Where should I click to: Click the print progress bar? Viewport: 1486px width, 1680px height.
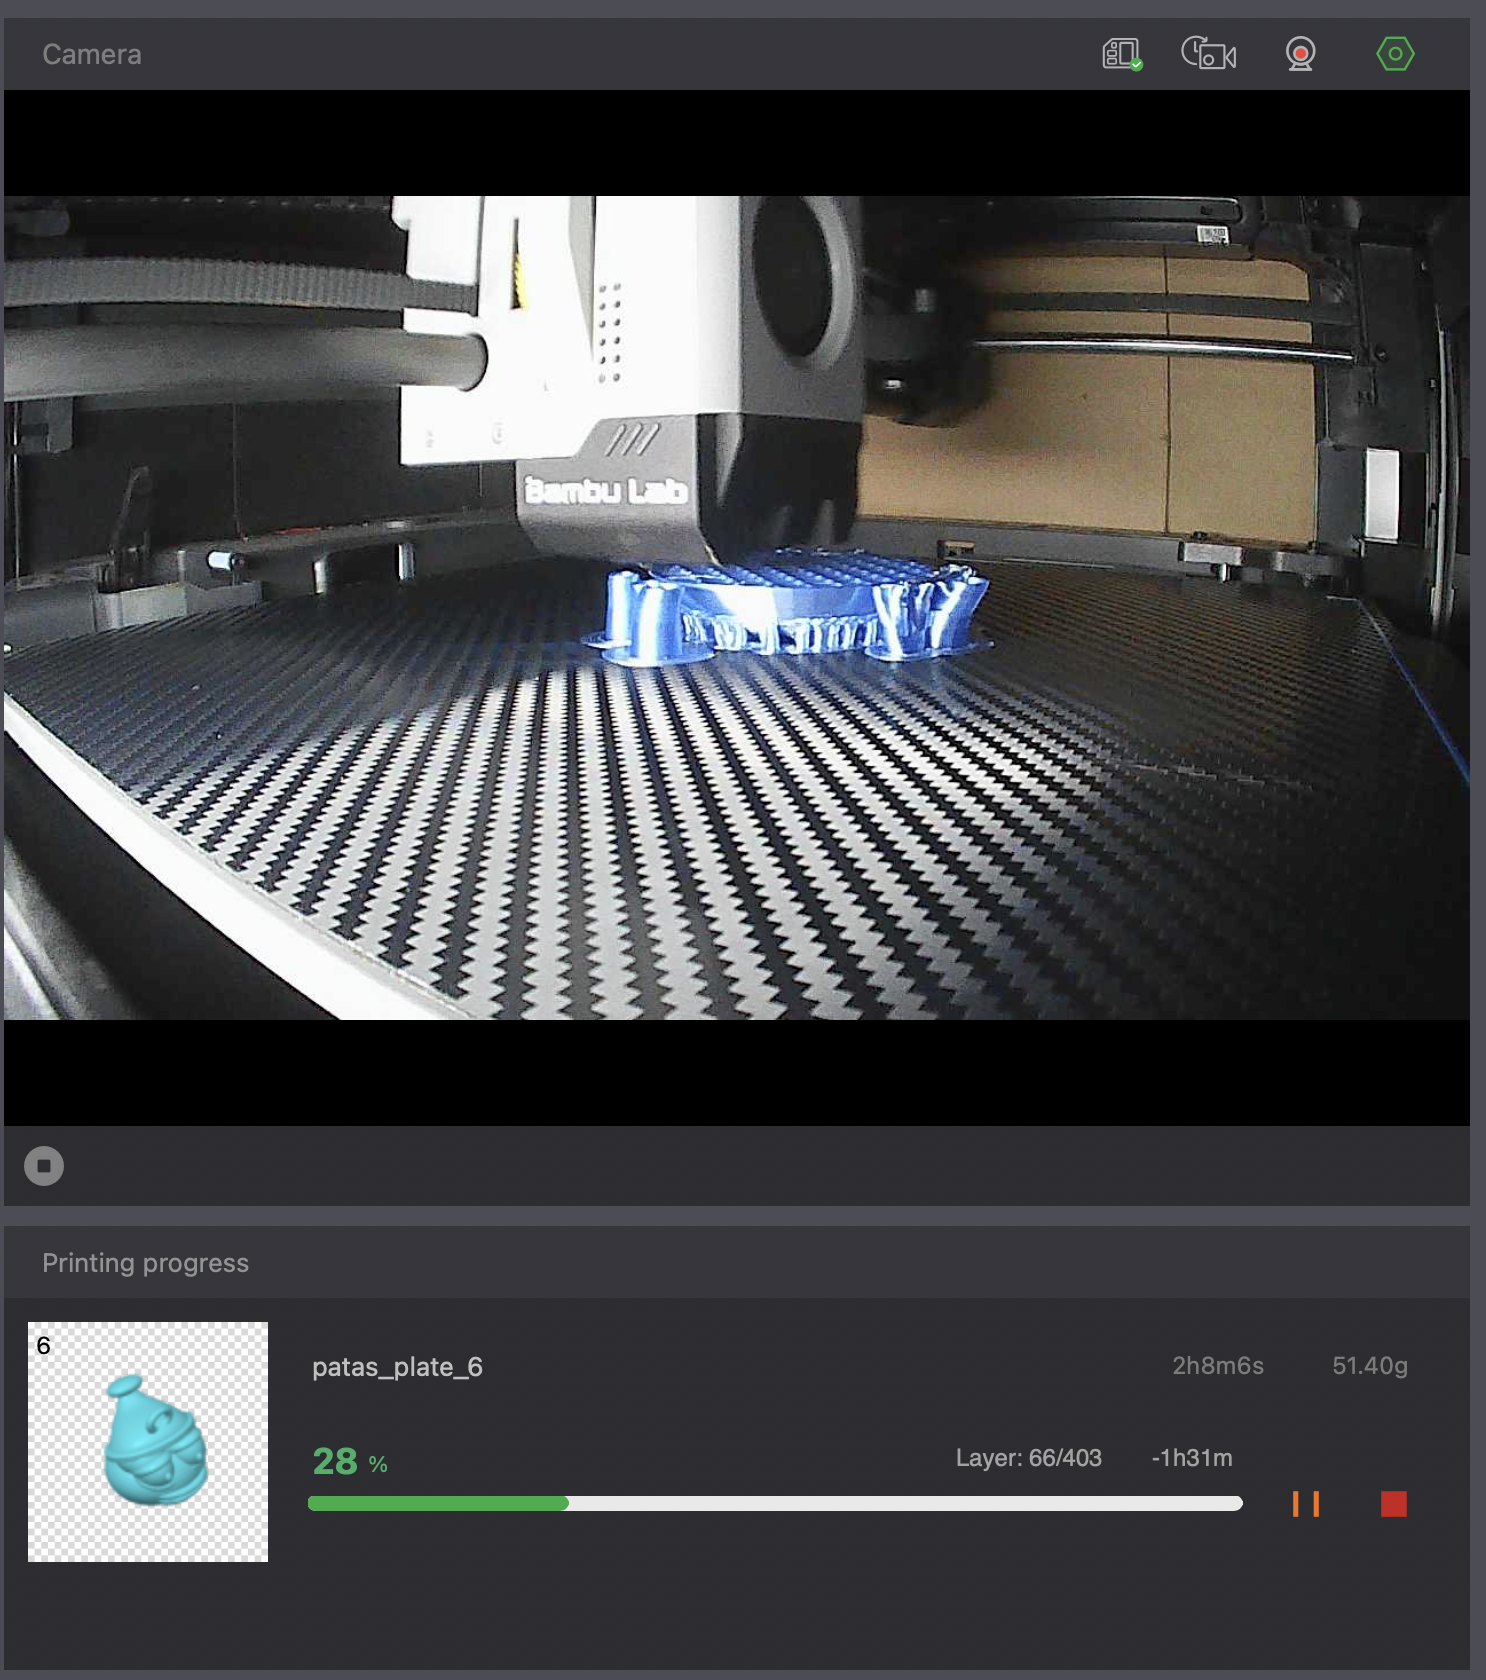pos(775,1503)
